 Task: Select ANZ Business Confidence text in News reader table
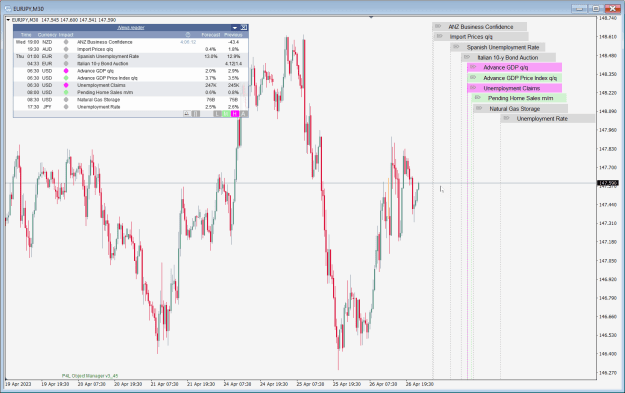pos(105,42)
